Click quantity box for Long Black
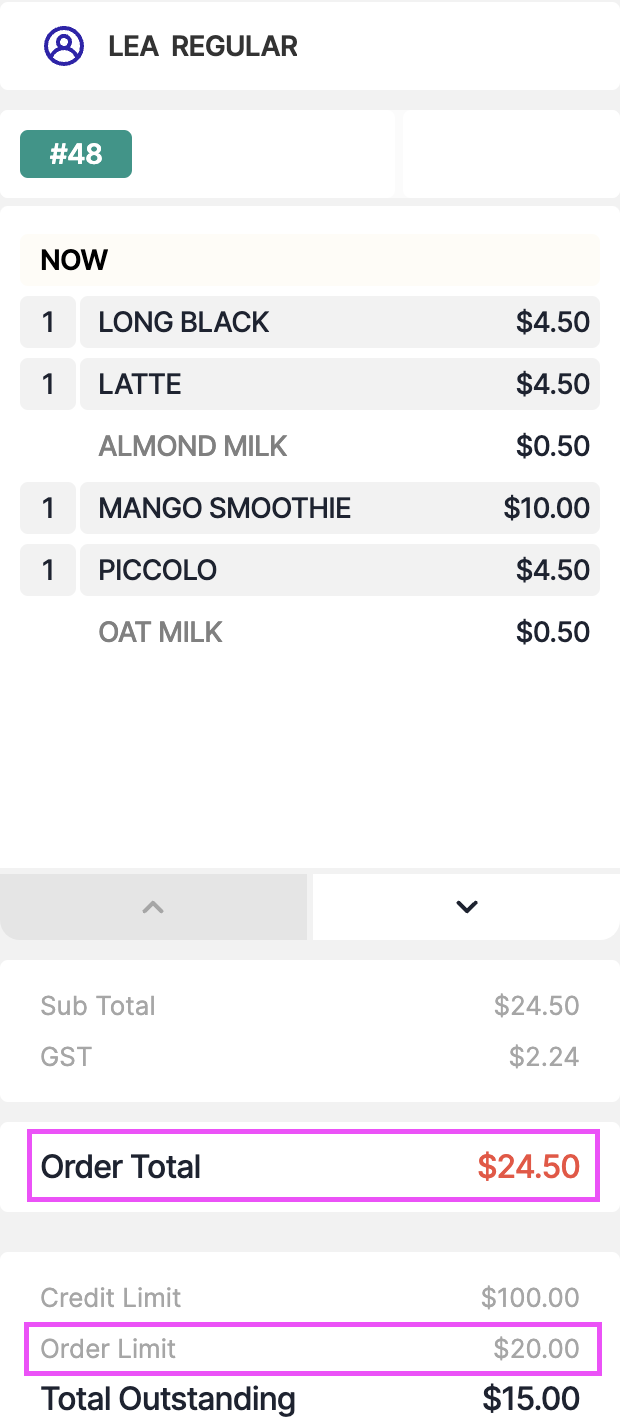620x1428 pixels. 48,322
